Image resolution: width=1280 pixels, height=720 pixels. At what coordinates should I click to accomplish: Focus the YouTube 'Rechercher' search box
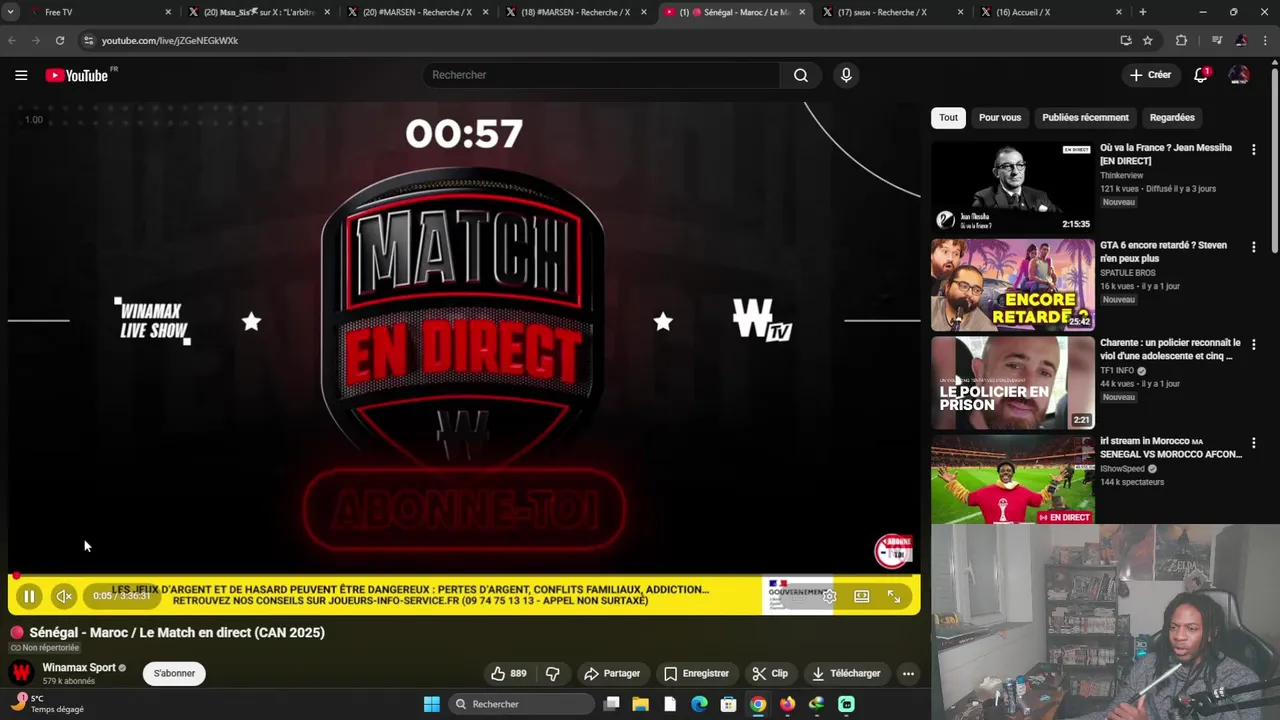coord(600,75)
